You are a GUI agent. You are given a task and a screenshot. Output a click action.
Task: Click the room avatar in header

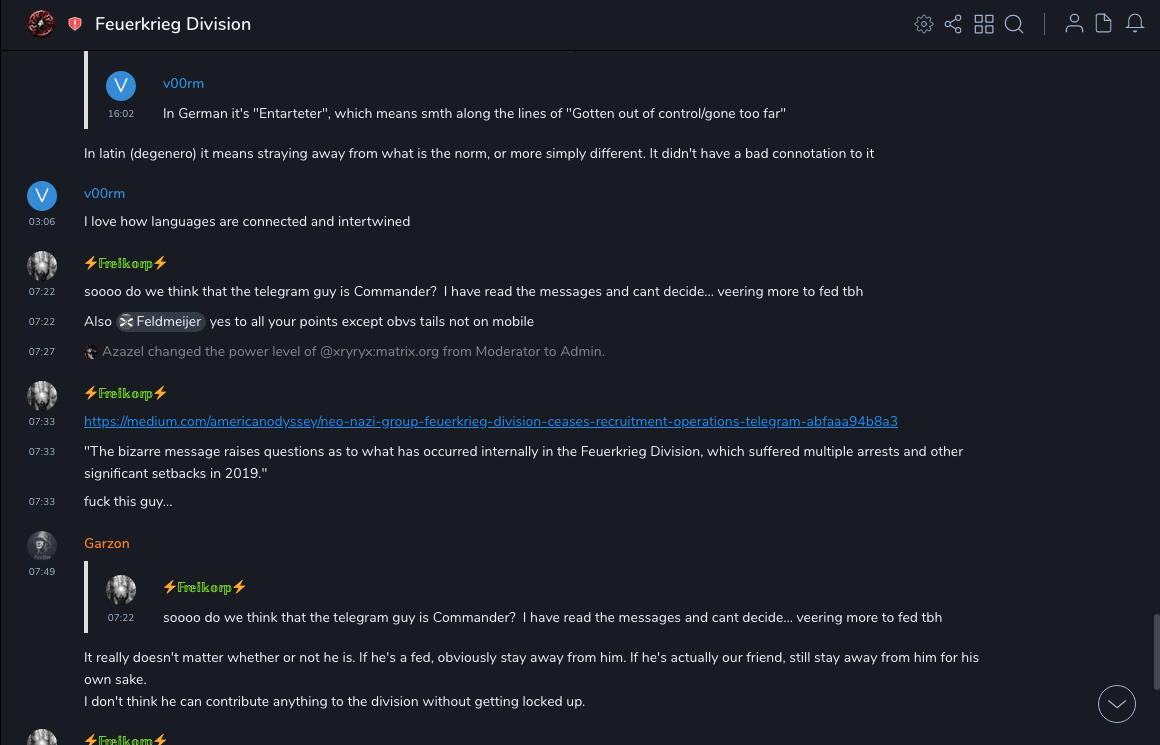41,24
